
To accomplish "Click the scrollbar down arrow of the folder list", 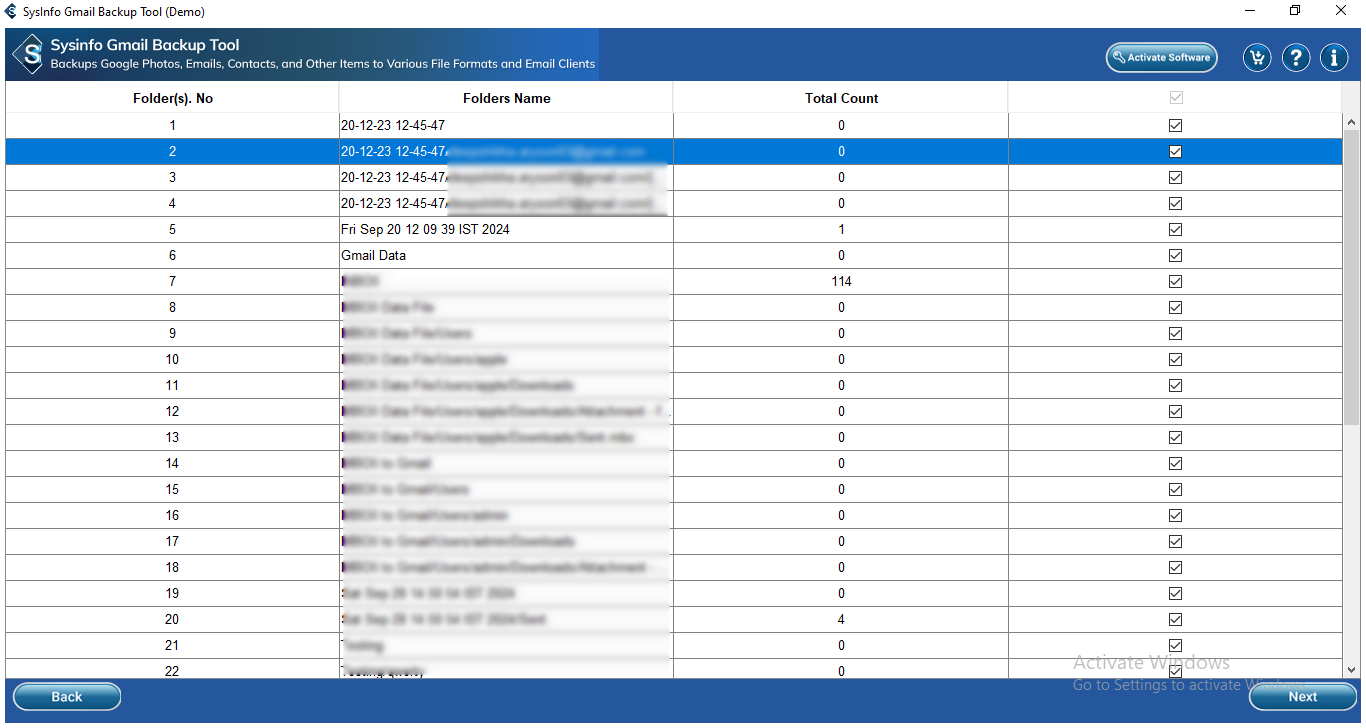I will tap(1351, 670).
